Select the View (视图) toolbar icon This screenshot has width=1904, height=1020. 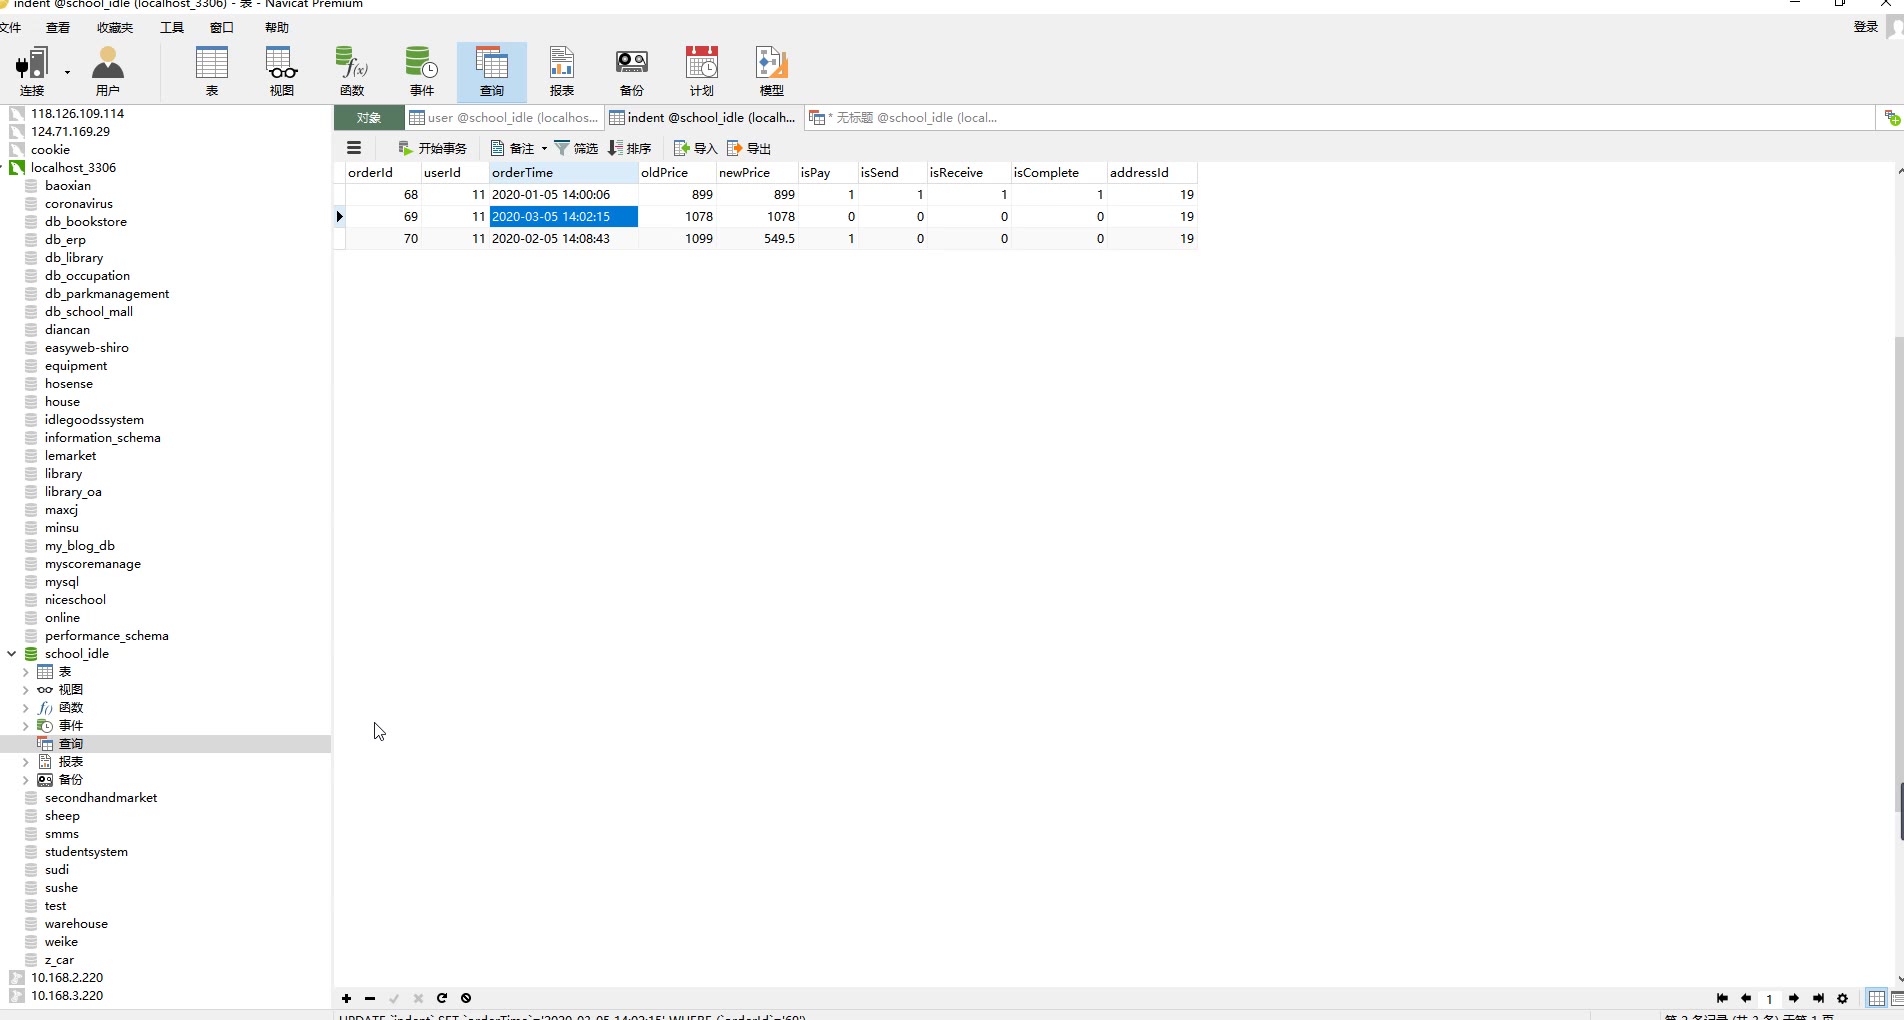point(282,71)
